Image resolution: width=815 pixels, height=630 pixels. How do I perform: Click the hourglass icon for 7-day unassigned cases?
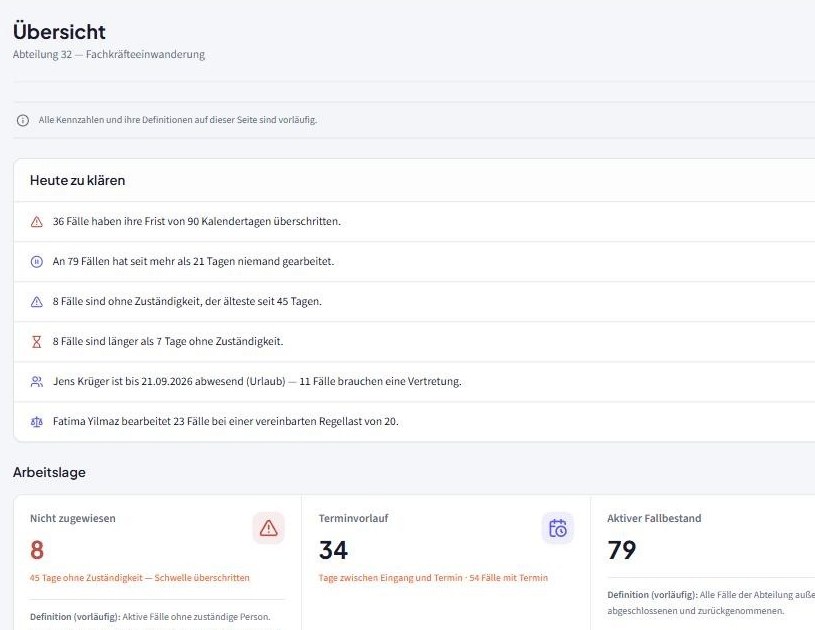pos(36,342)
